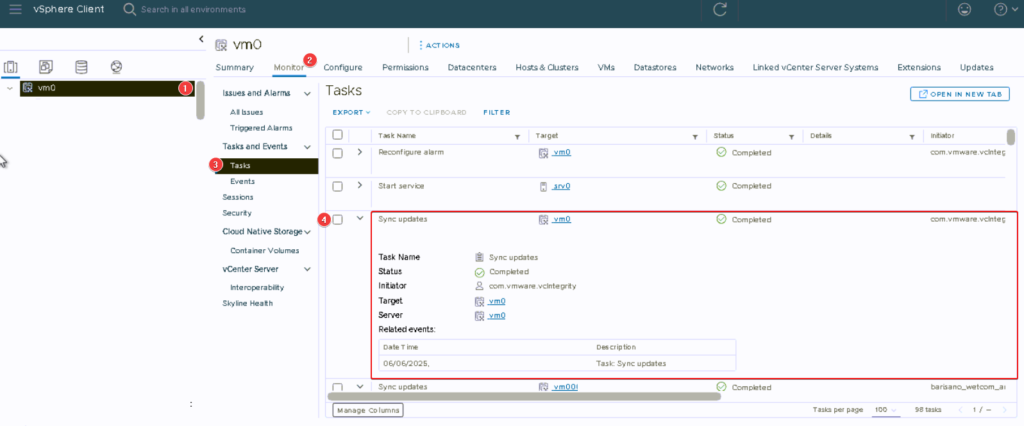Open the Export dropdown
The height and width of the screenshot is (426, 1024).
[x=351, y=112]
